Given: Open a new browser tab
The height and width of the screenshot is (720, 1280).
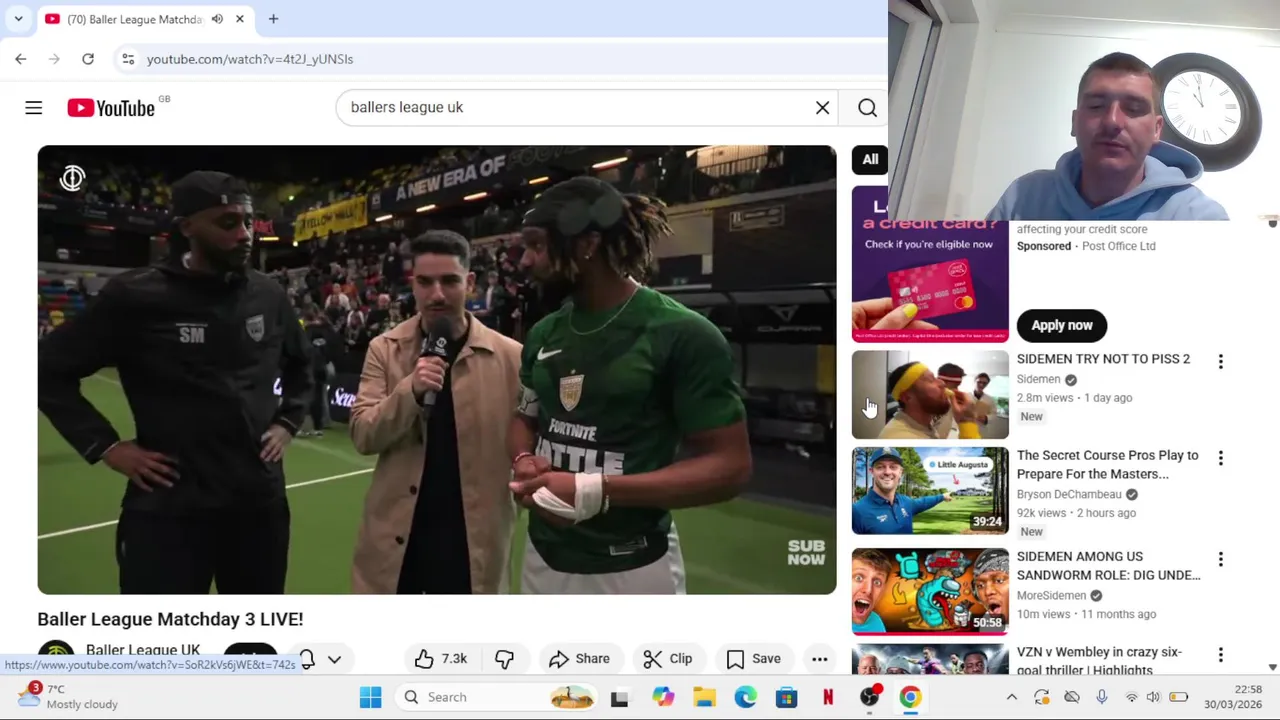Looking at the screenshot, I should [273, 19].
